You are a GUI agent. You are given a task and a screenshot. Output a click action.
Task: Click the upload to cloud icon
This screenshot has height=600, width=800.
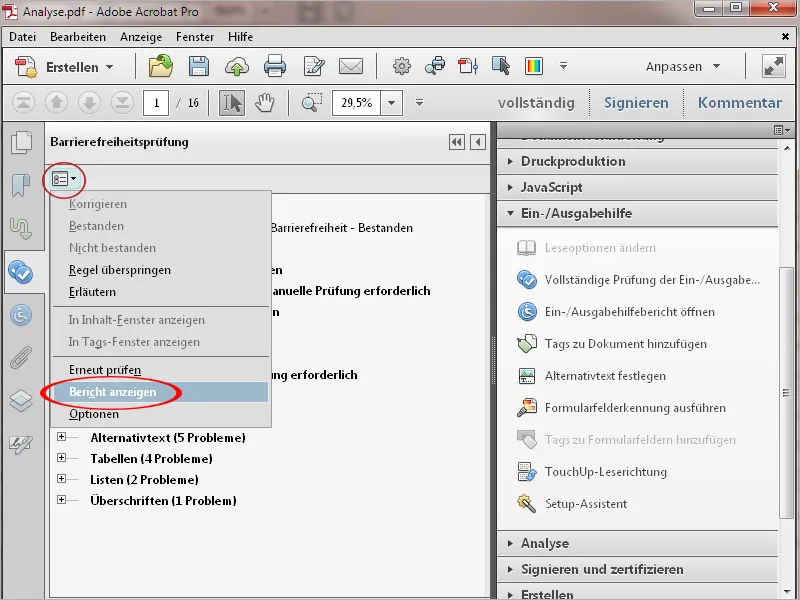[237, 67]
